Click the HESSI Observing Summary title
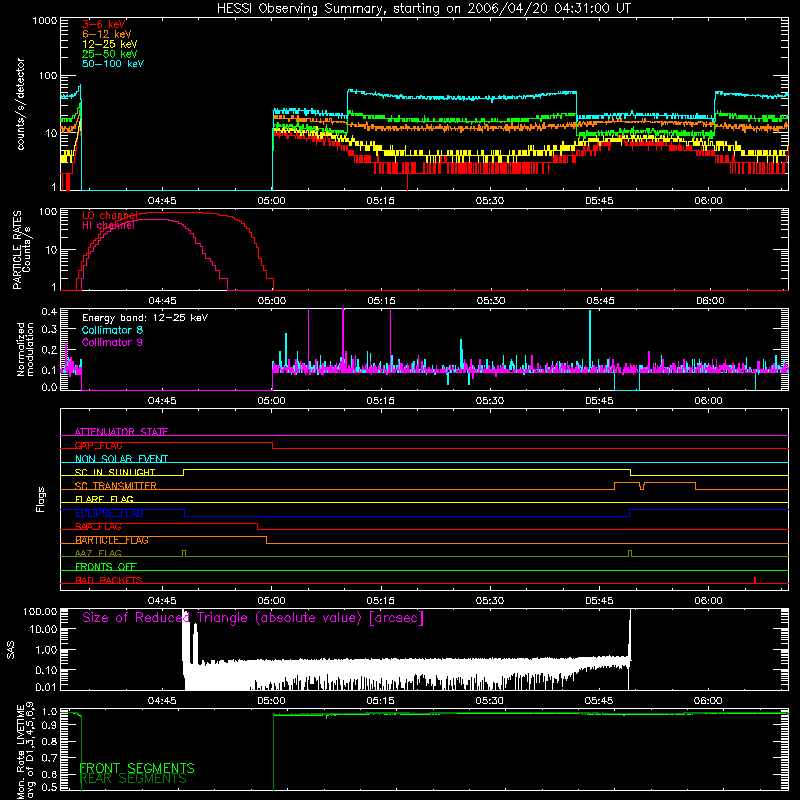Image resolution: width=800 pixels, height=800 pixels. tap(424, 8)
